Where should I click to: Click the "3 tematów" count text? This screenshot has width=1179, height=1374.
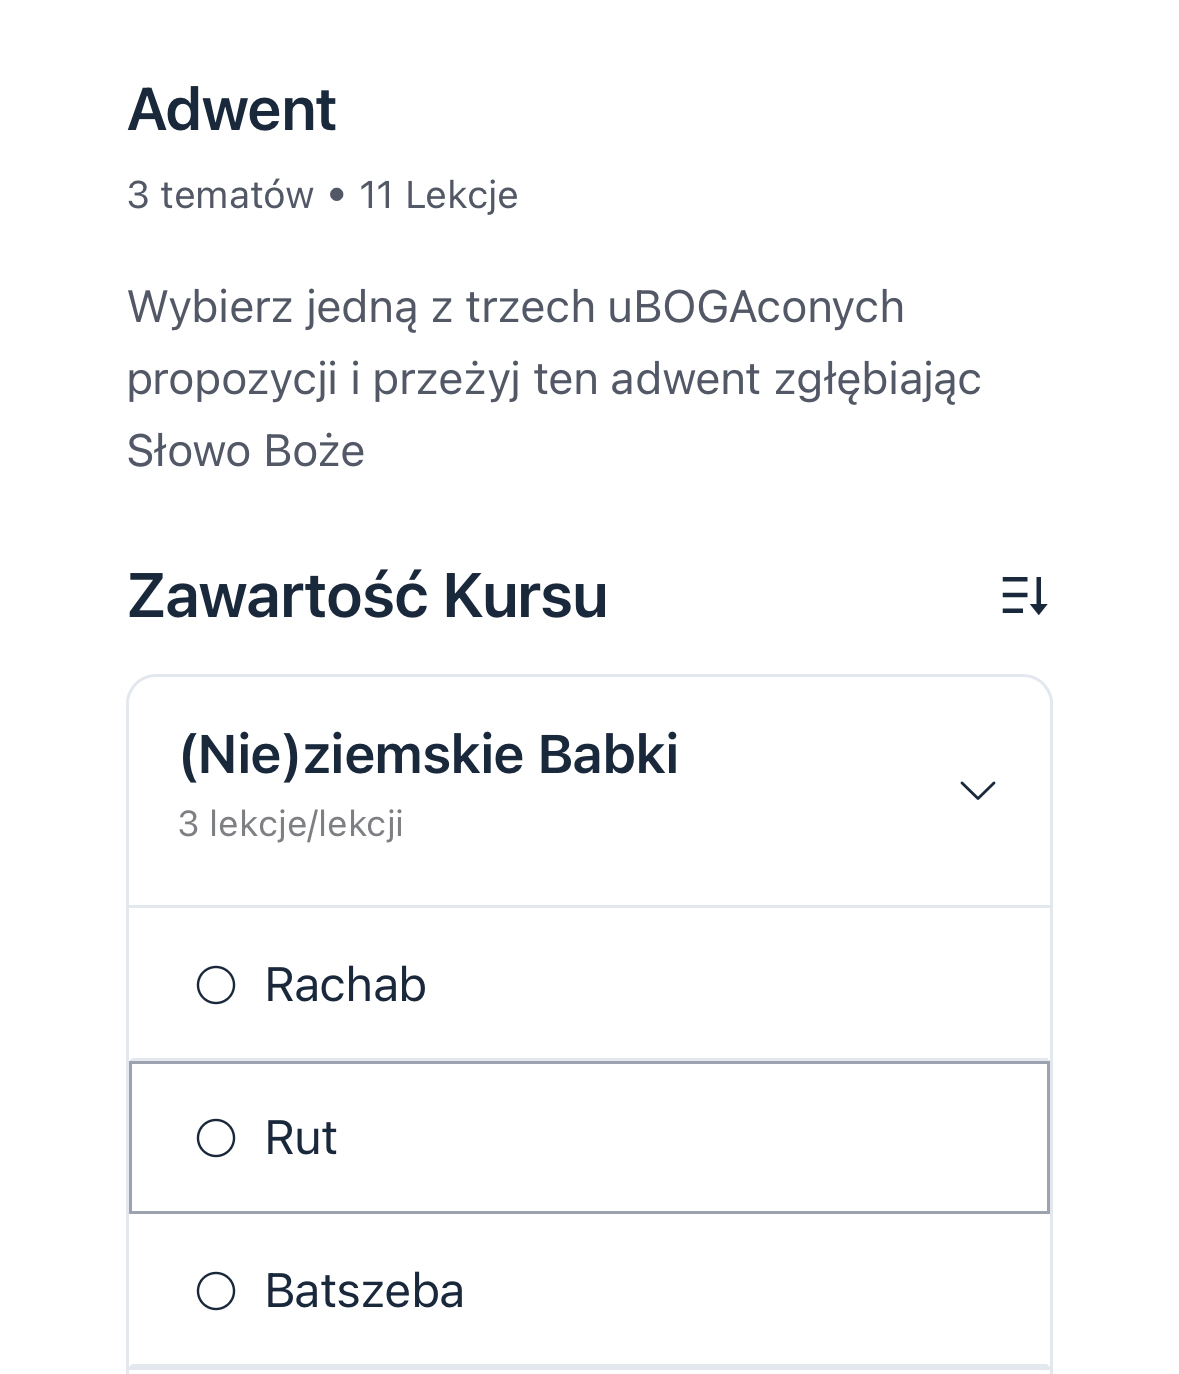click(x=220, y=195)
